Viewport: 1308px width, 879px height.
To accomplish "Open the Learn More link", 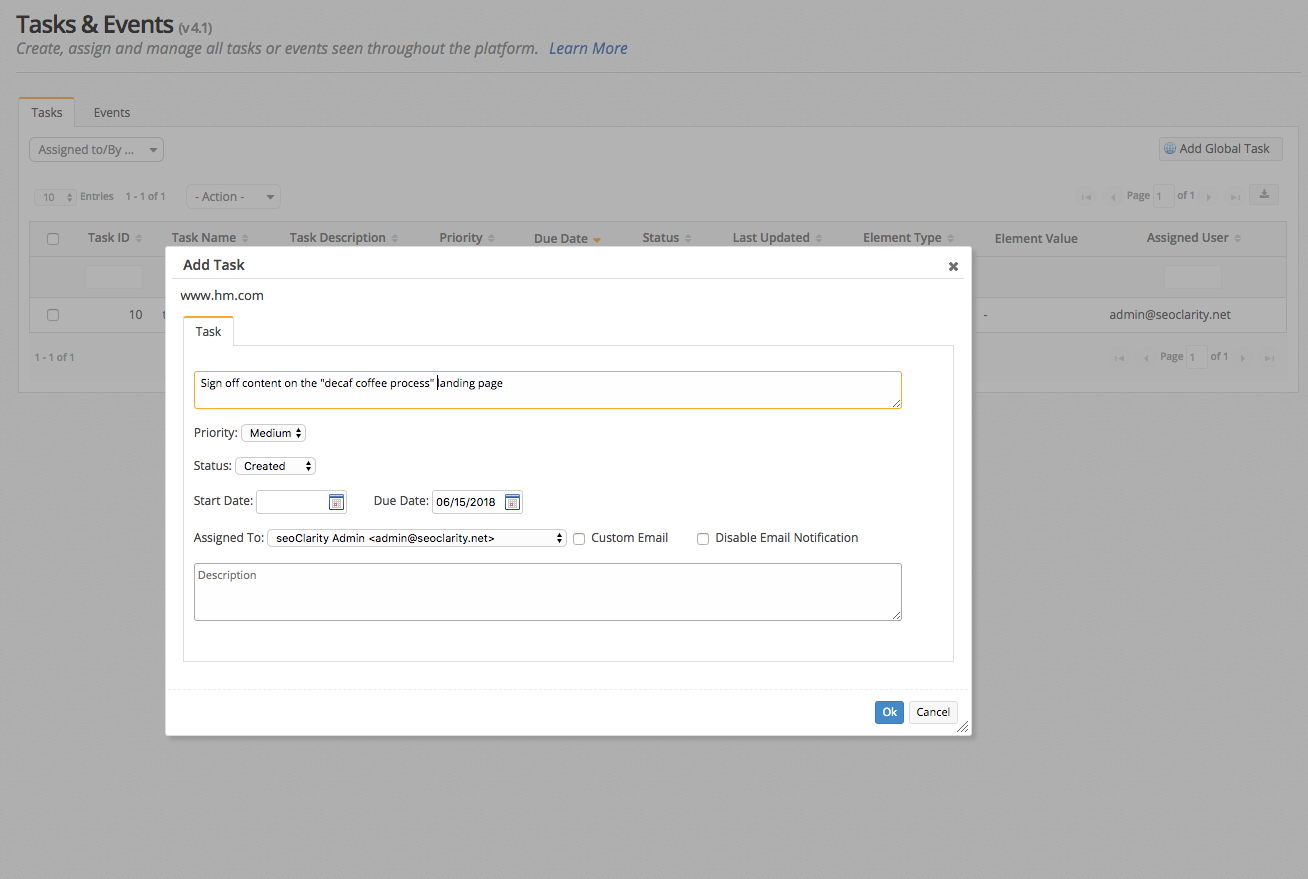I will [x=588, y=48].
